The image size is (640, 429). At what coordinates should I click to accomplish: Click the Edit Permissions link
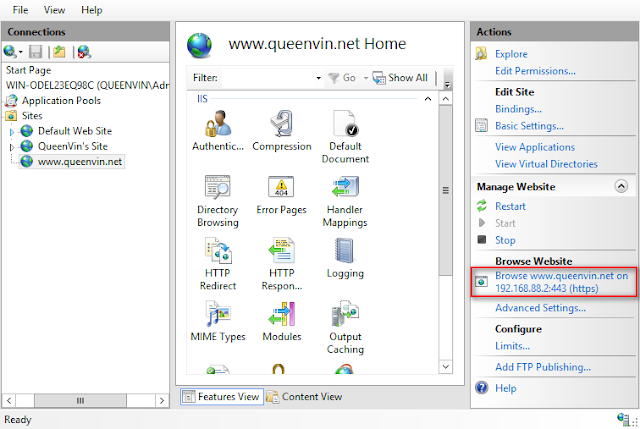point(535,71)
